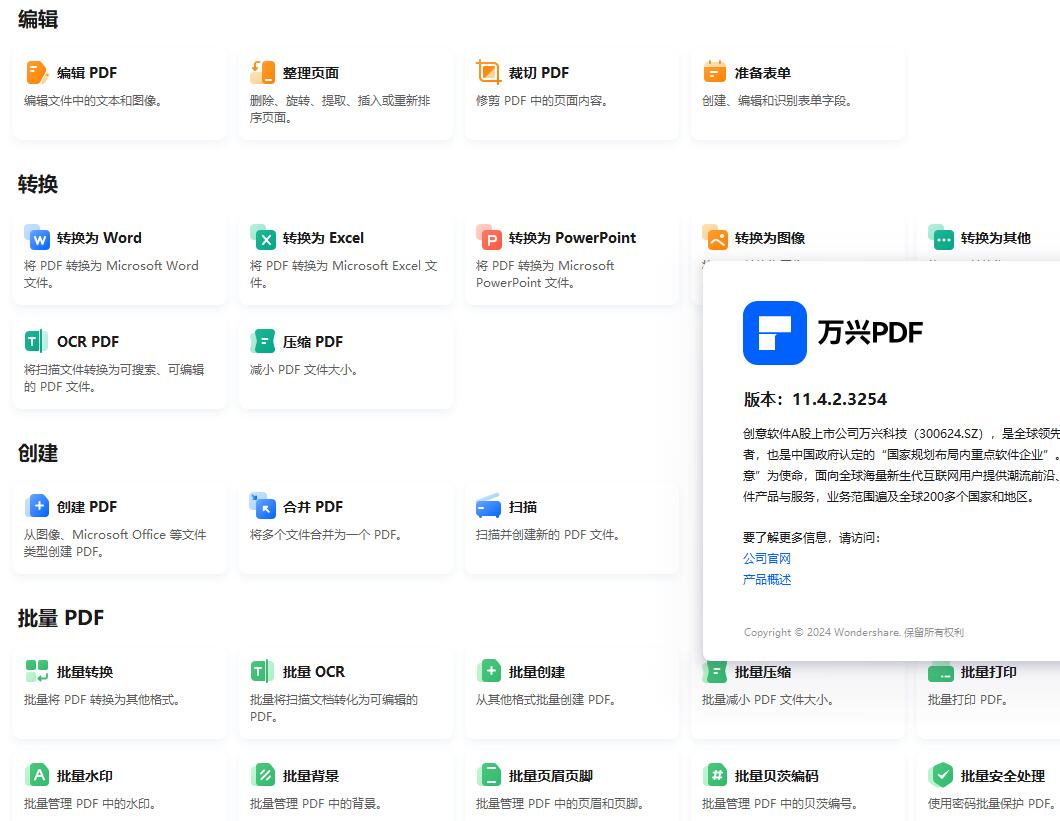Click the 批量 OCR icon
The height and width of the screenshot is (821, 1060).
[x=262, y=671]
